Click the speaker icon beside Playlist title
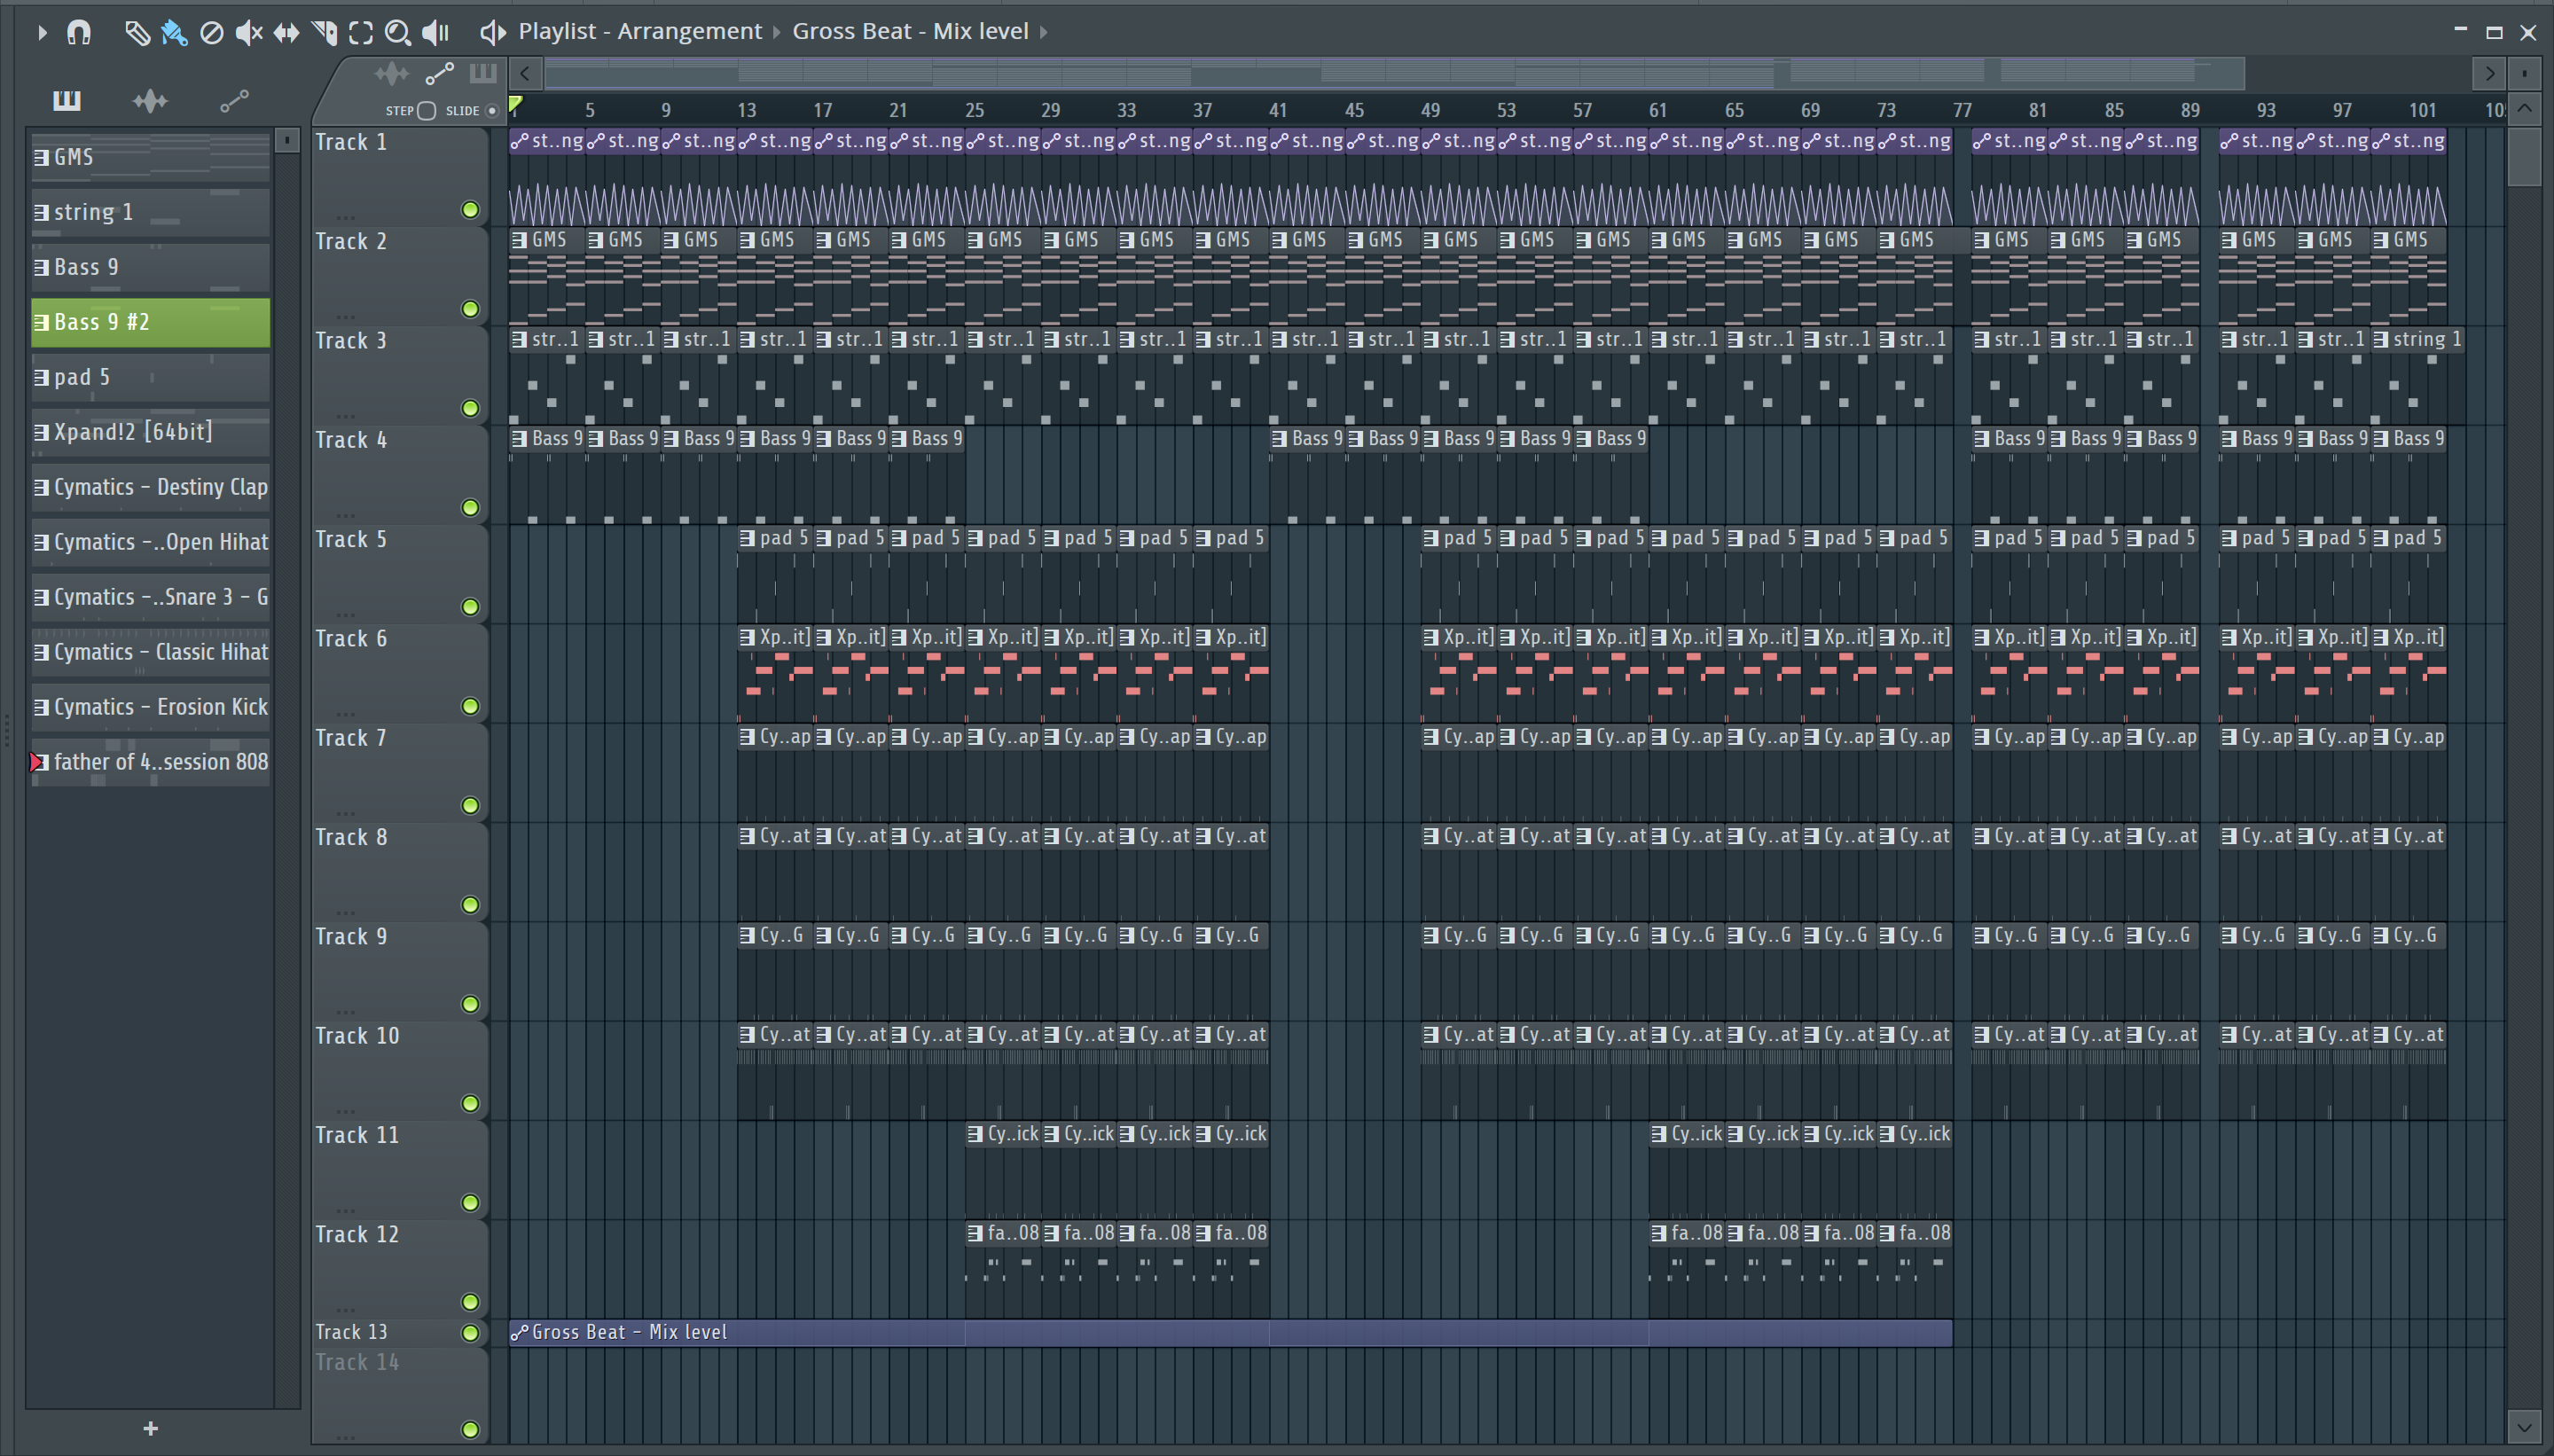 click(492, 32)
